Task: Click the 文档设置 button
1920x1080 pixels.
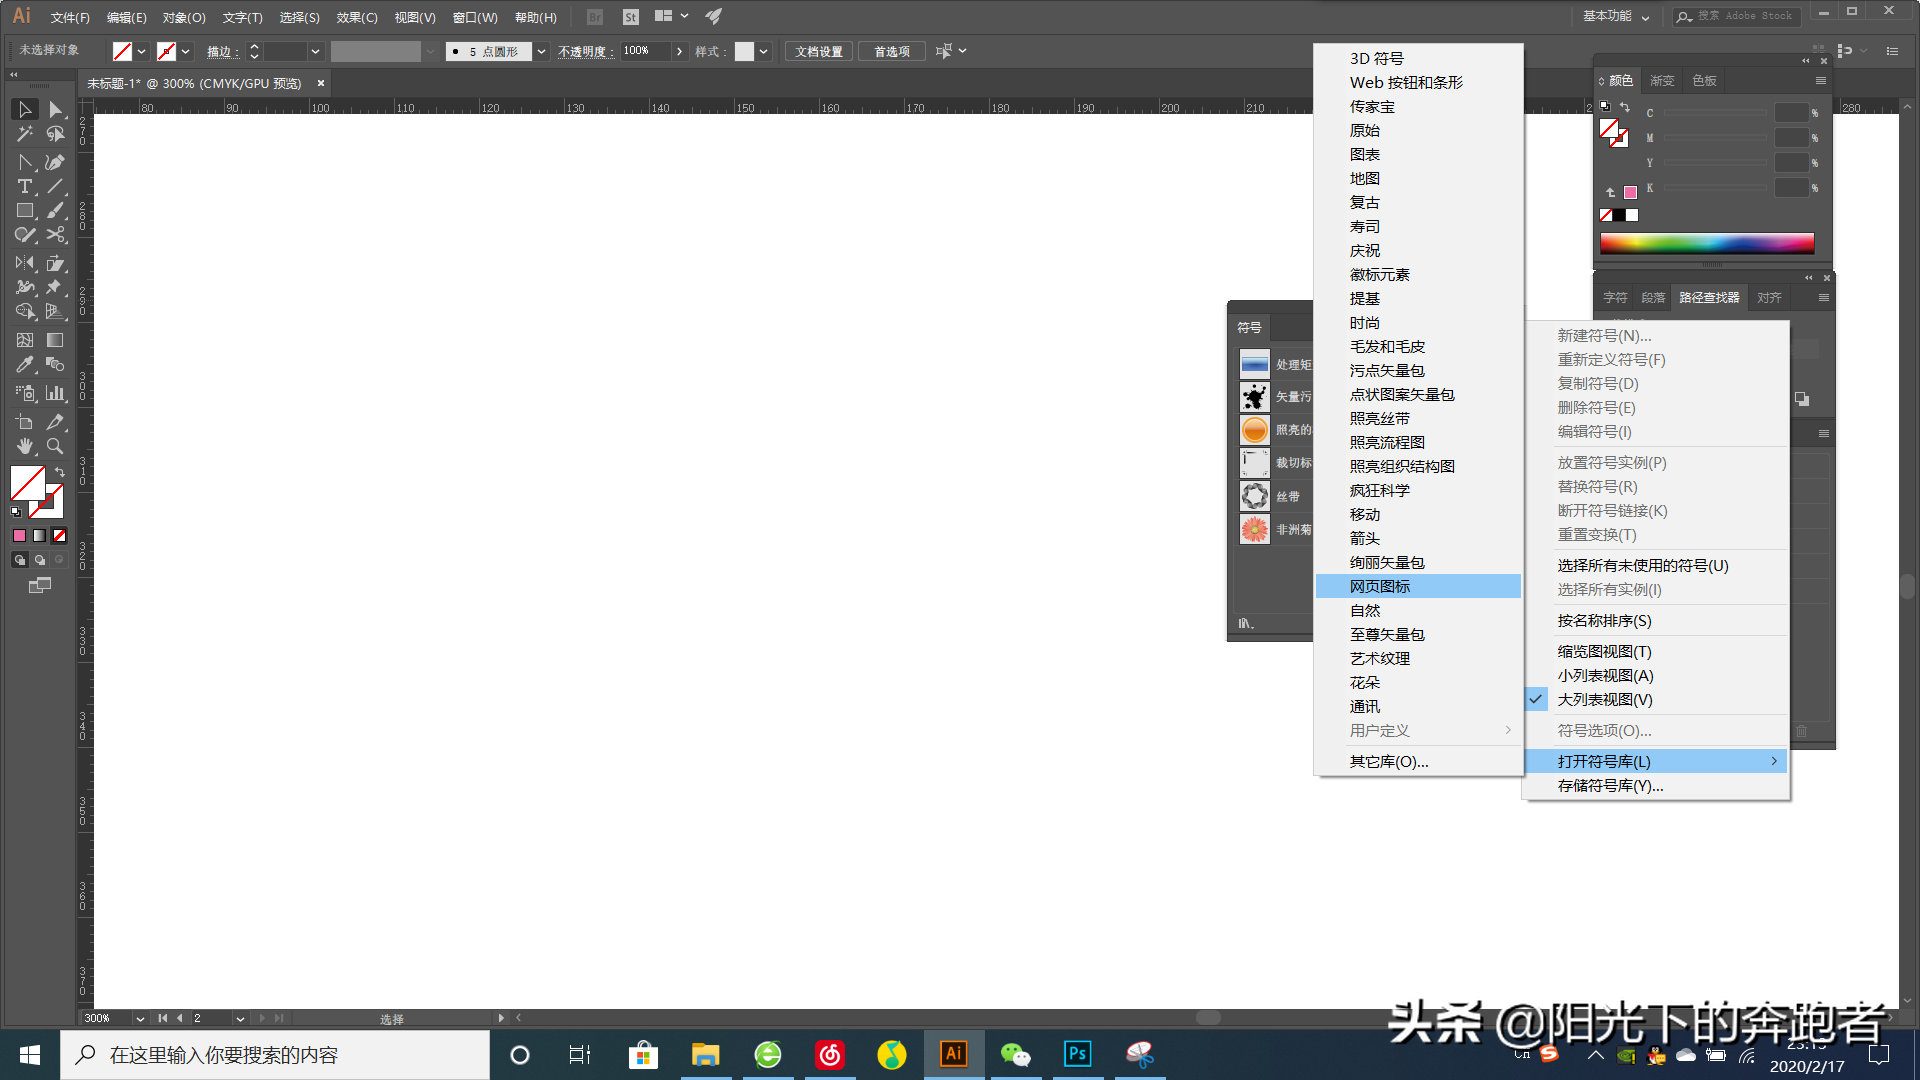Action: [817, 51]
